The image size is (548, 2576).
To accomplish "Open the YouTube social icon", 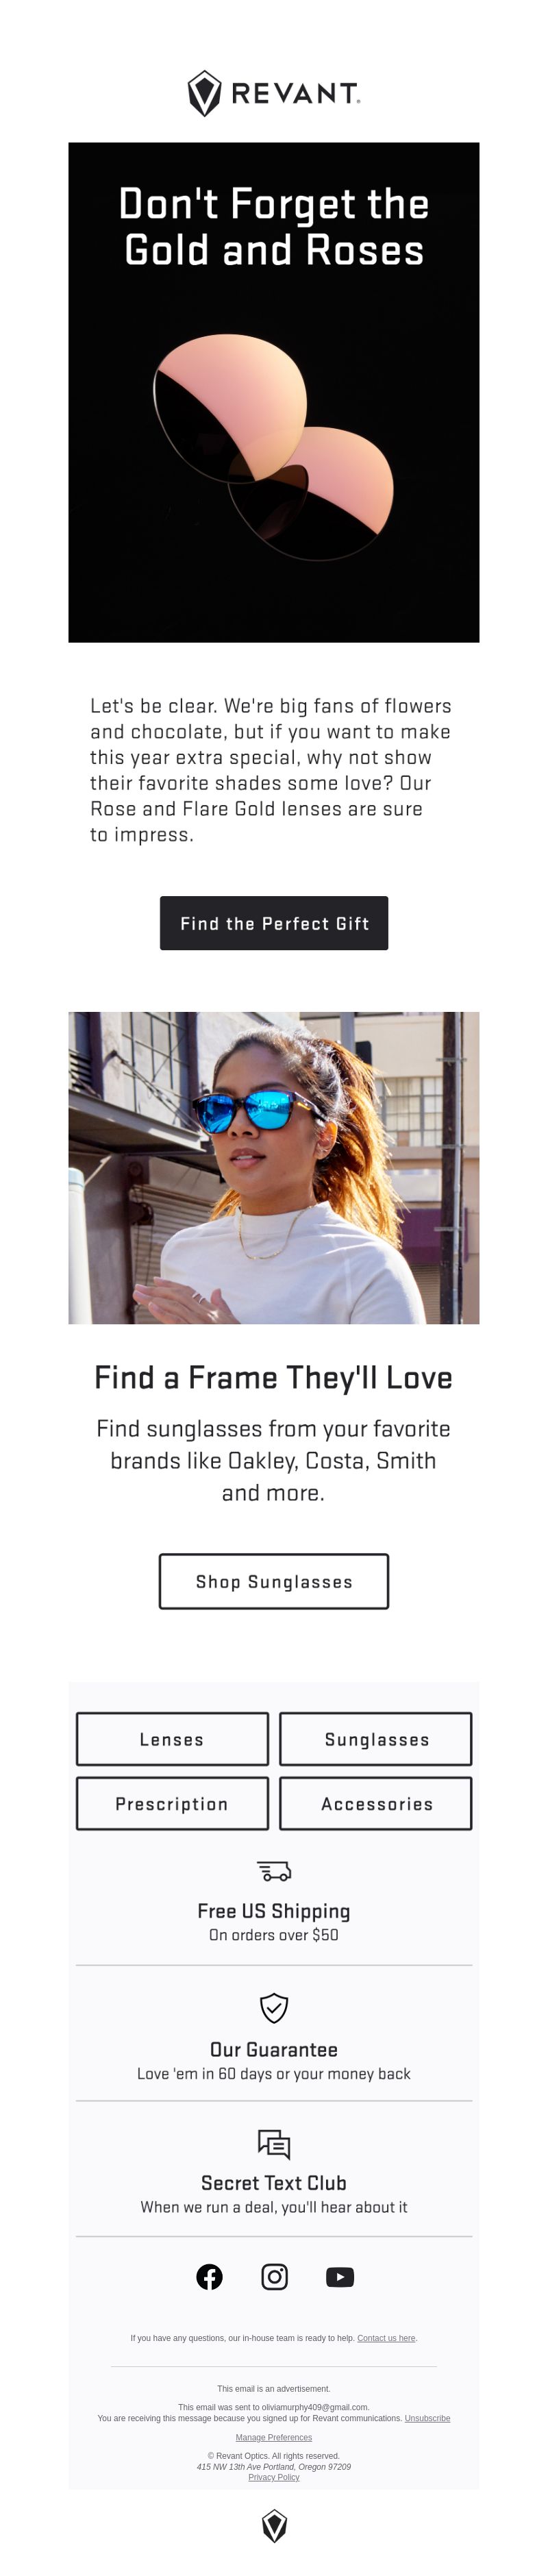I will (x=340, y=2276).
